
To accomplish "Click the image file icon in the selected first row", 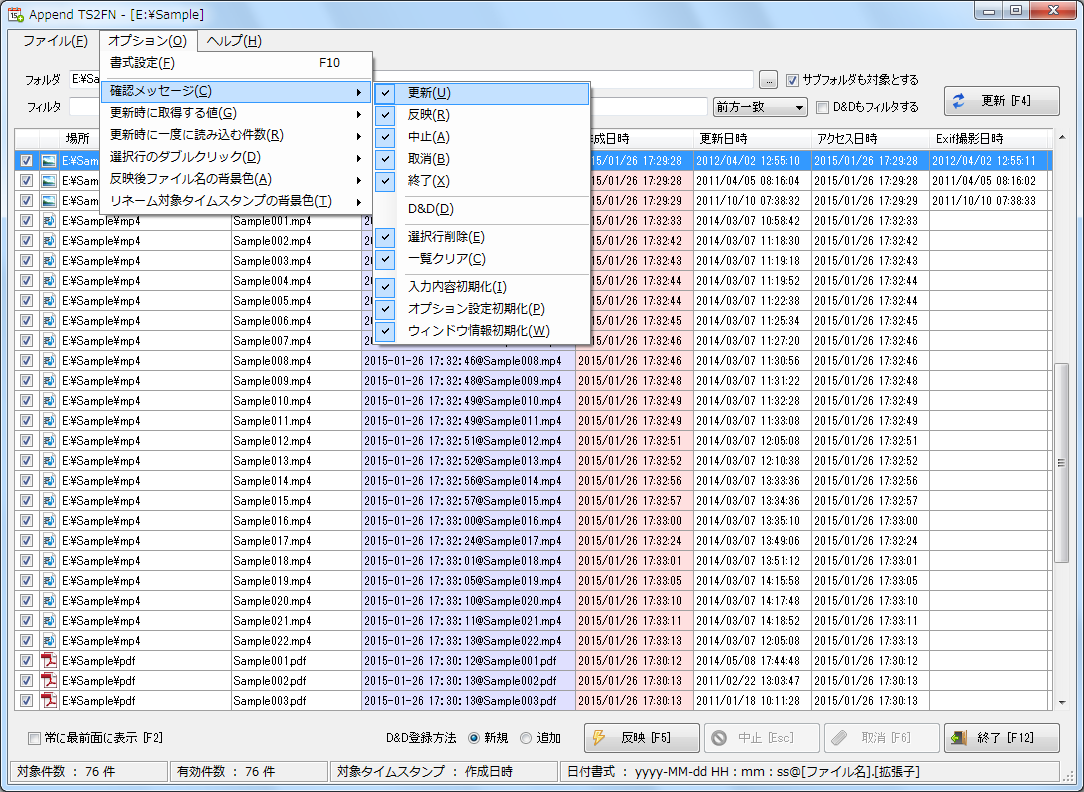I will (x=48, y=161).
